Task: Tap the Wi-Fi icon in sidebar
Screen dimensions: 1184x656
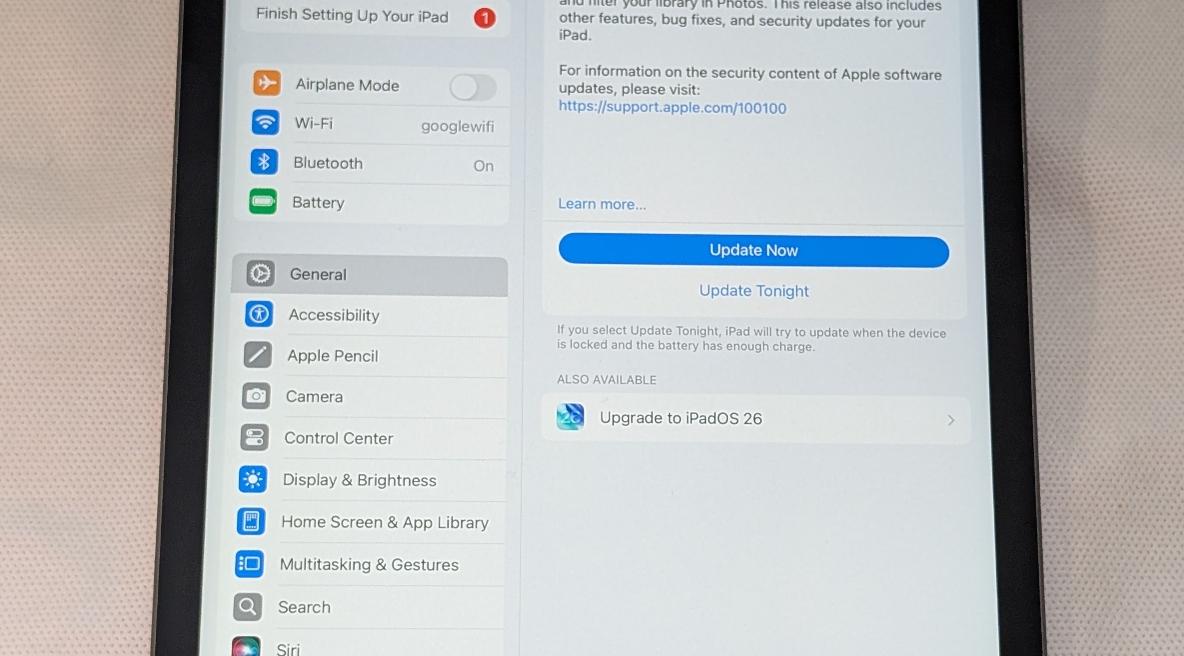Action: click(x=265, y=122)
